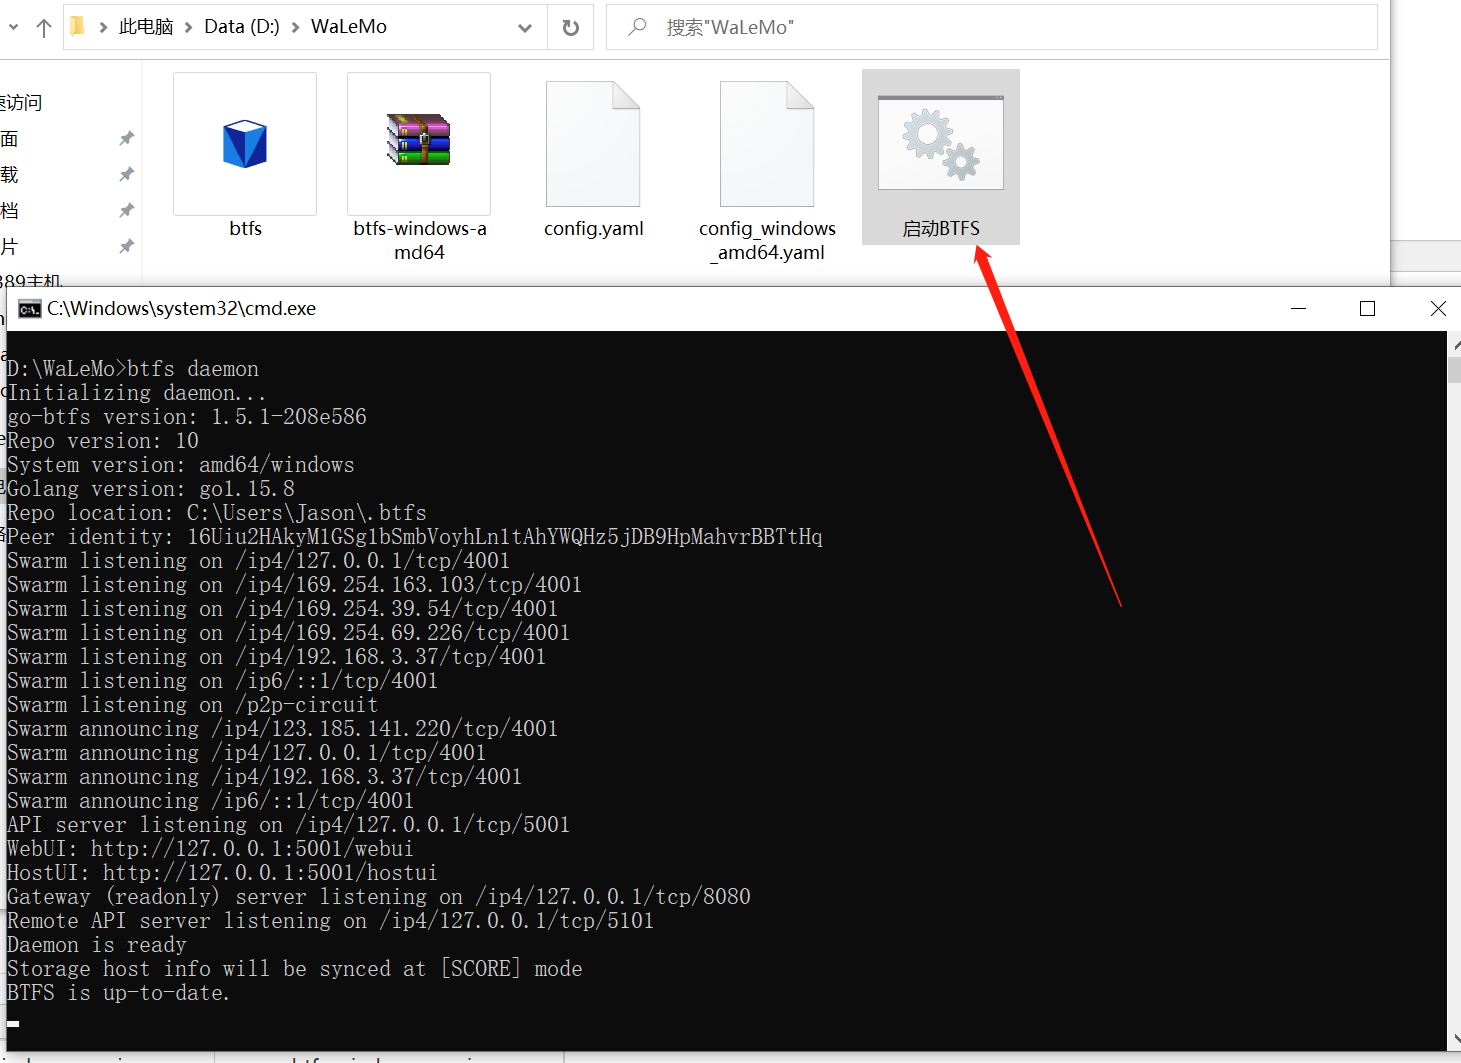Screen dimensions: 1461x1063
Task: Click the cmd window vertical scrollbar thumb
Action: point(1453,370)
